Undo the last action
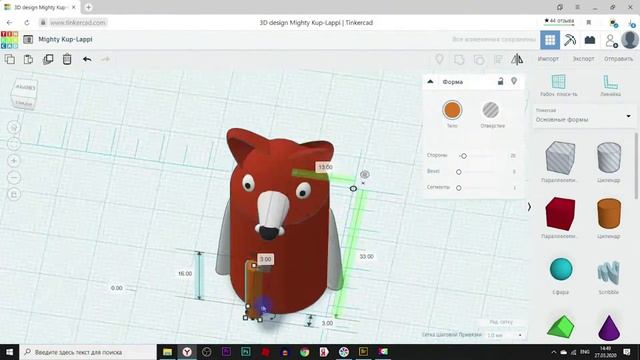640x360 pixels. click(87, 59)
